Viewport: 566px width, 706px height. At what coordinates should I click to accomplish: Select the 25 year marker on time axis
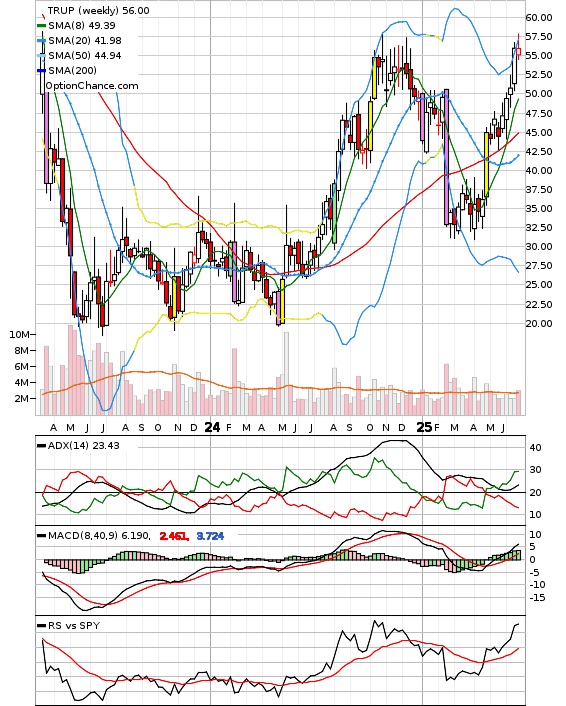tap(424, 427)
